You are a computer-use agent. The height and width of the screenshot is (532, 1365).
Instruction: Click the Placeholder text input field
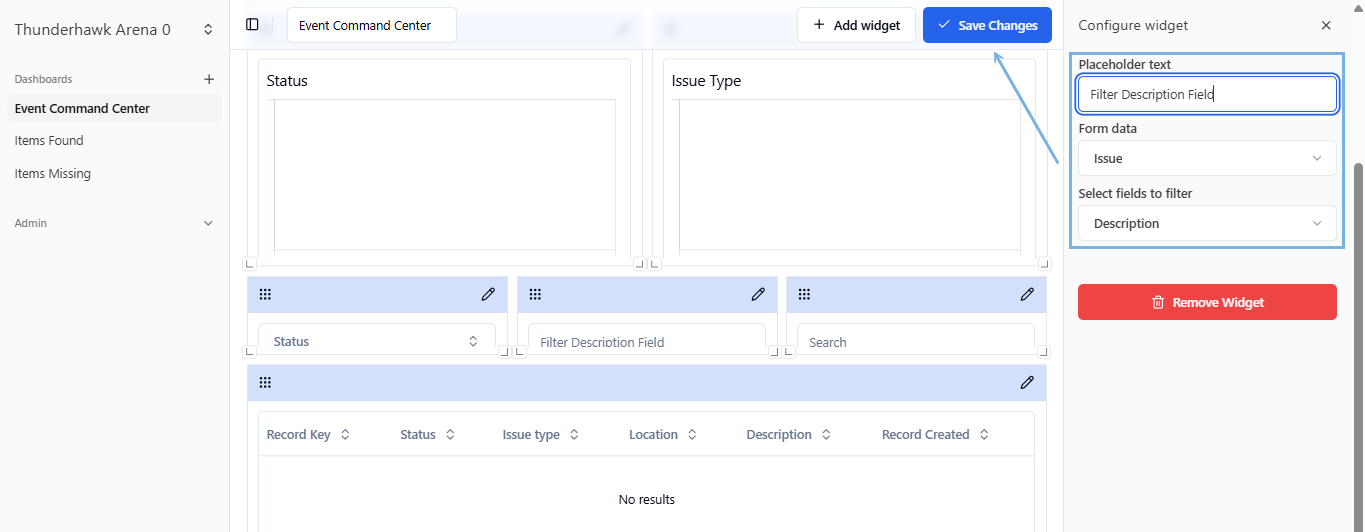tap(1207, 94)
